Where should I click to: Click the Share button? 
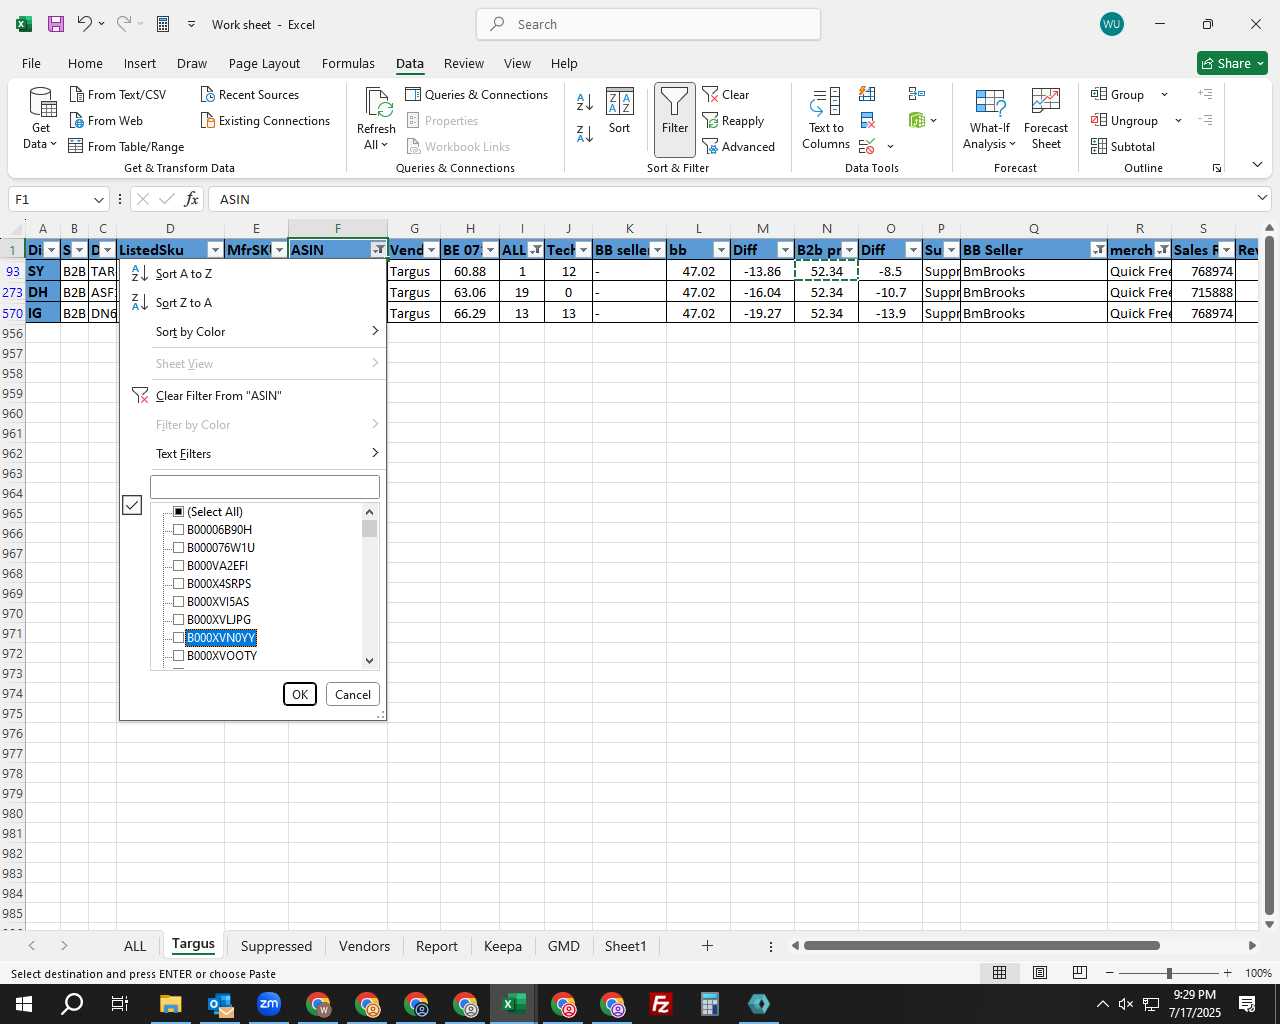1232,63
